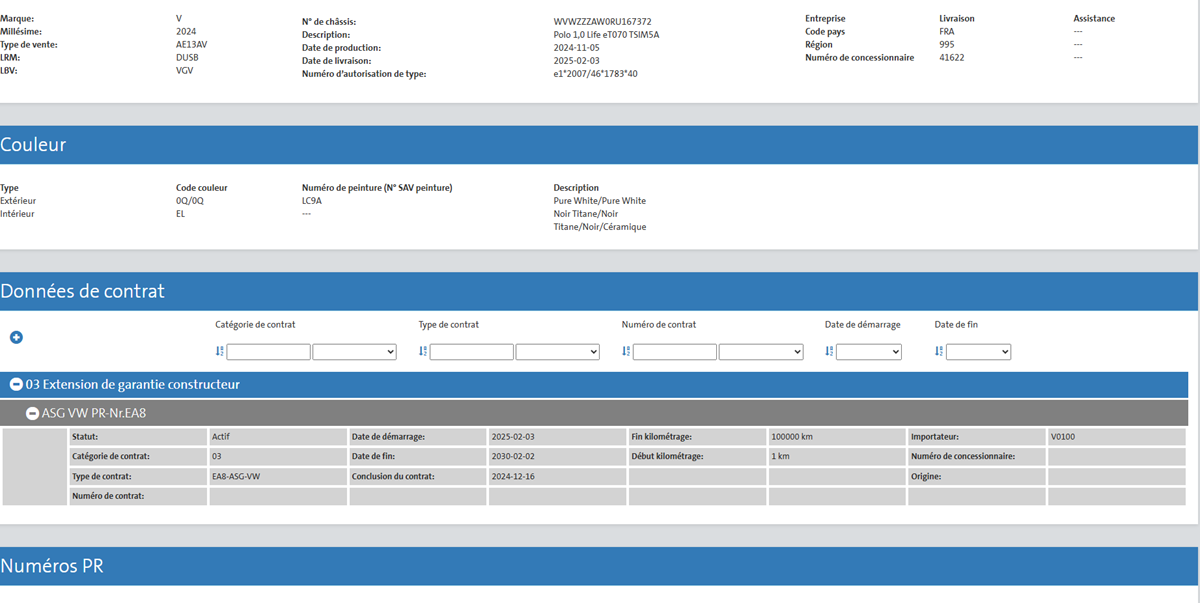1200x603 pixels.
Task: Open the Numéro de contrat filter dropdown
Action: (760, 352)
